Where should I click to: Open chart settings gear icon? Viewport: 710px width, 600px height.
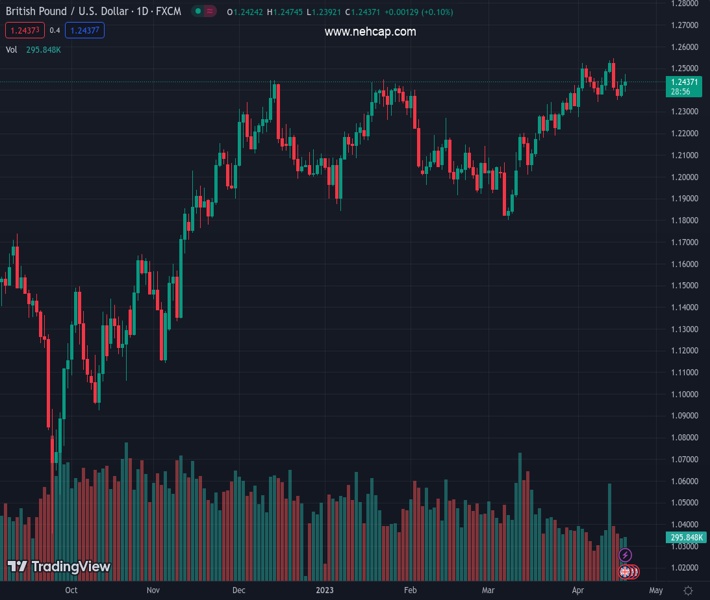click(x=688, y=591)
